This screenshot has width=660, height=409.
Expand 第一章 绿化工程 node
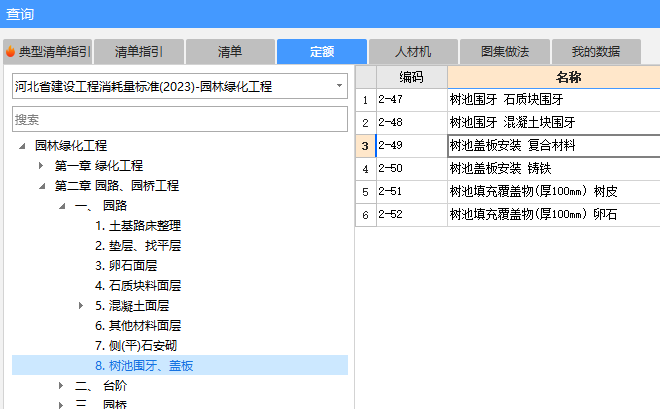coord(41,166)
